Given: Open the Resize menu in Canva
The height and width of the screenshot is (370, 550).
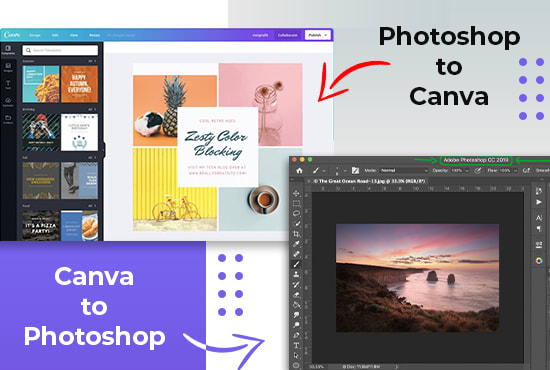Looking at the screenshot, I should 94,35.
